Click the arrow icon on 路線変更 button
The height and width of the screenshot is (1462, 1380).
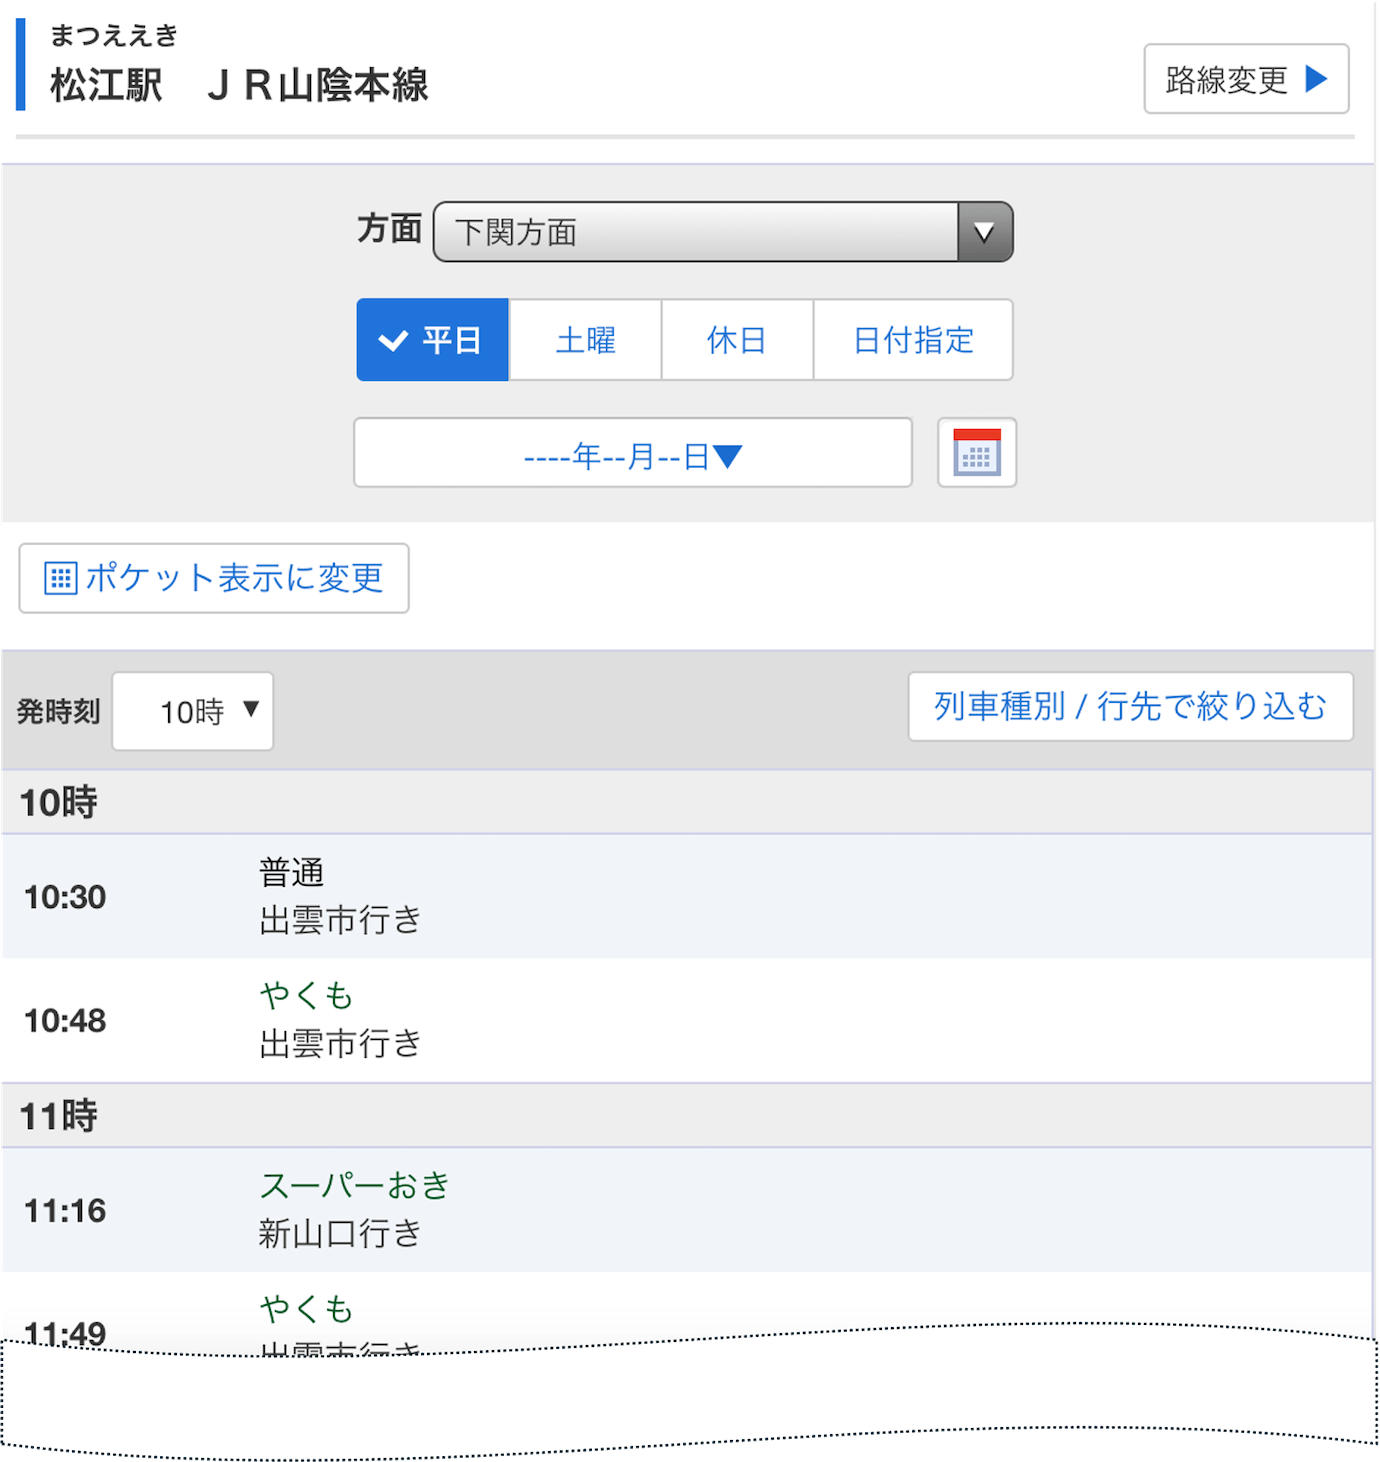[1318, 80]
